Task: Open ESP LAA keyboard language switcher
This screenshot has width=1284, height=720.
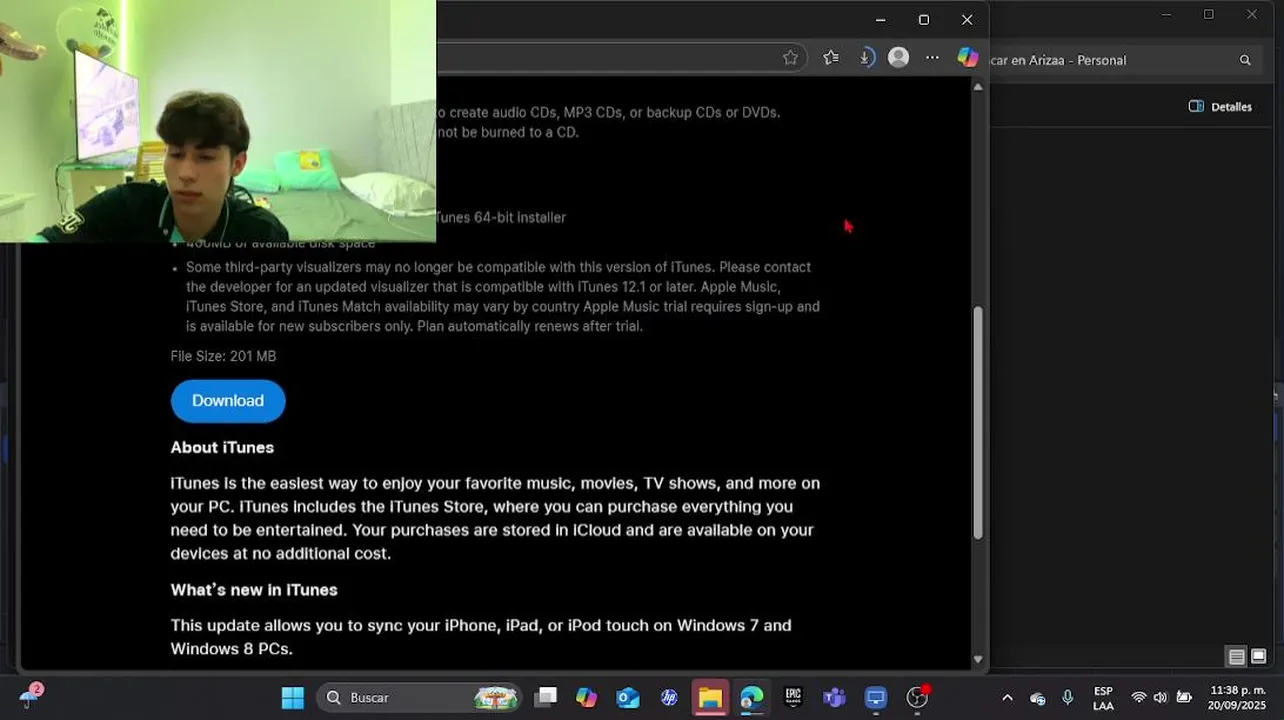Action: pyautogui.click(x=1103, y=698)
